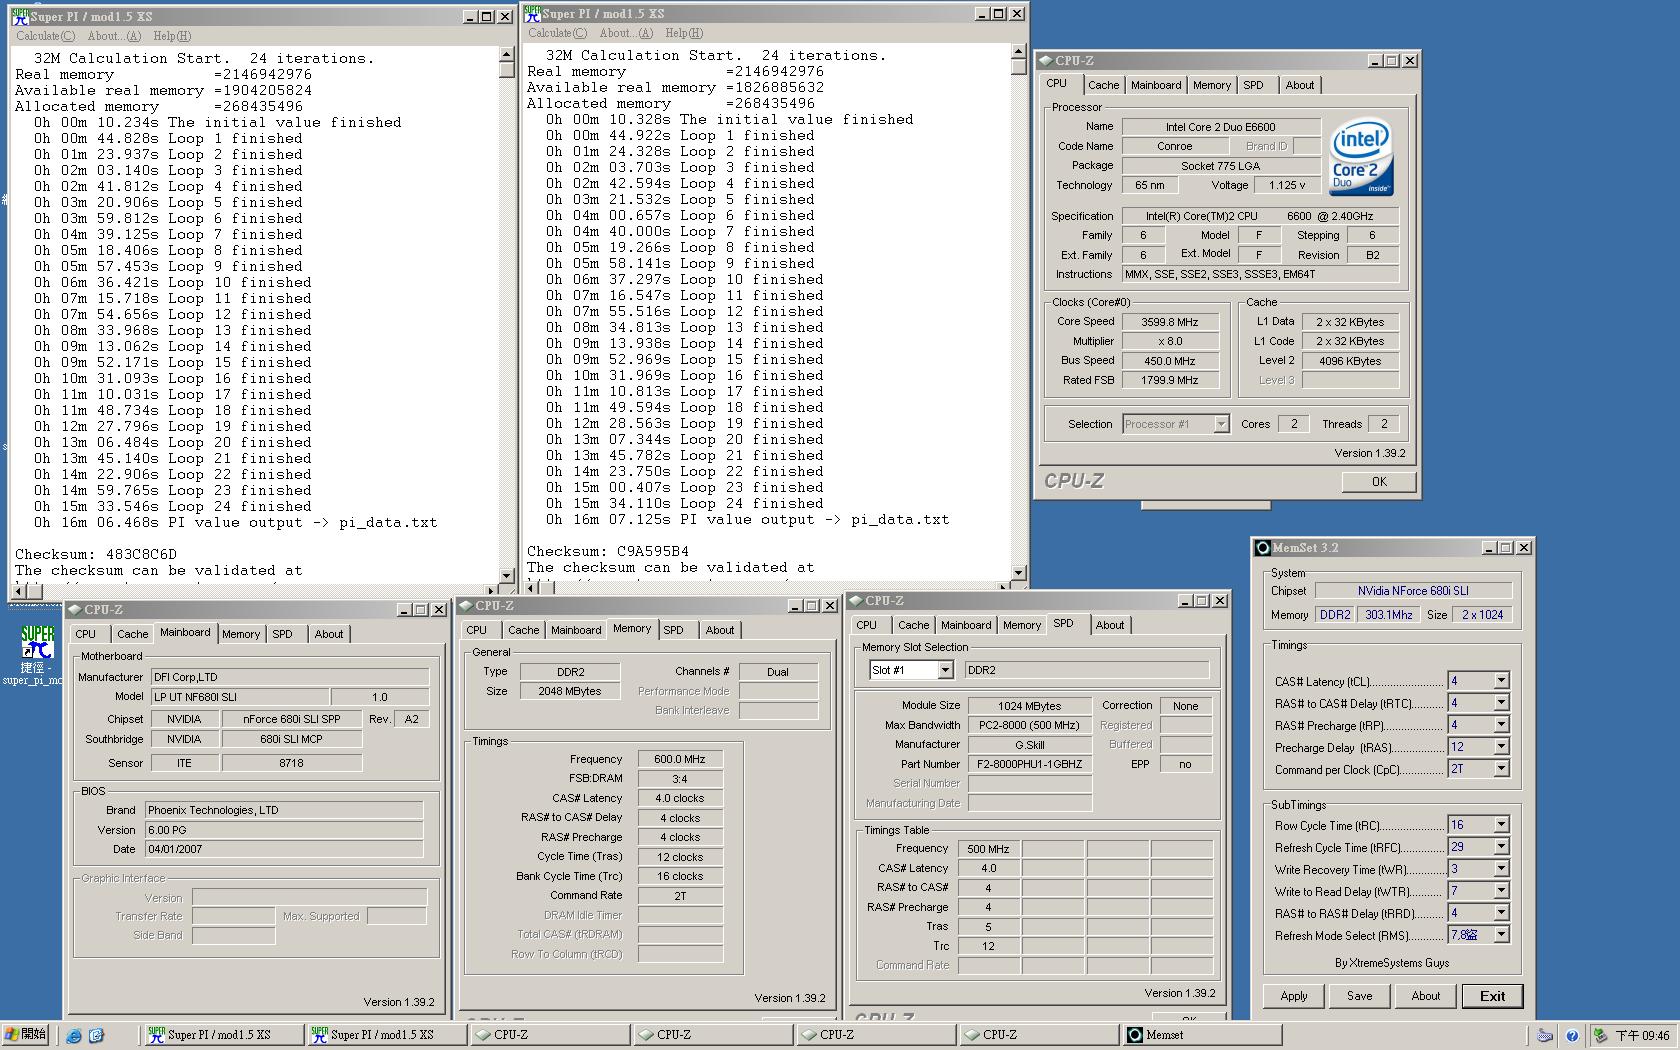Click the second quick launch icon
The width and height of the screenshot is (1680, 1050).
coord(96,1035)
